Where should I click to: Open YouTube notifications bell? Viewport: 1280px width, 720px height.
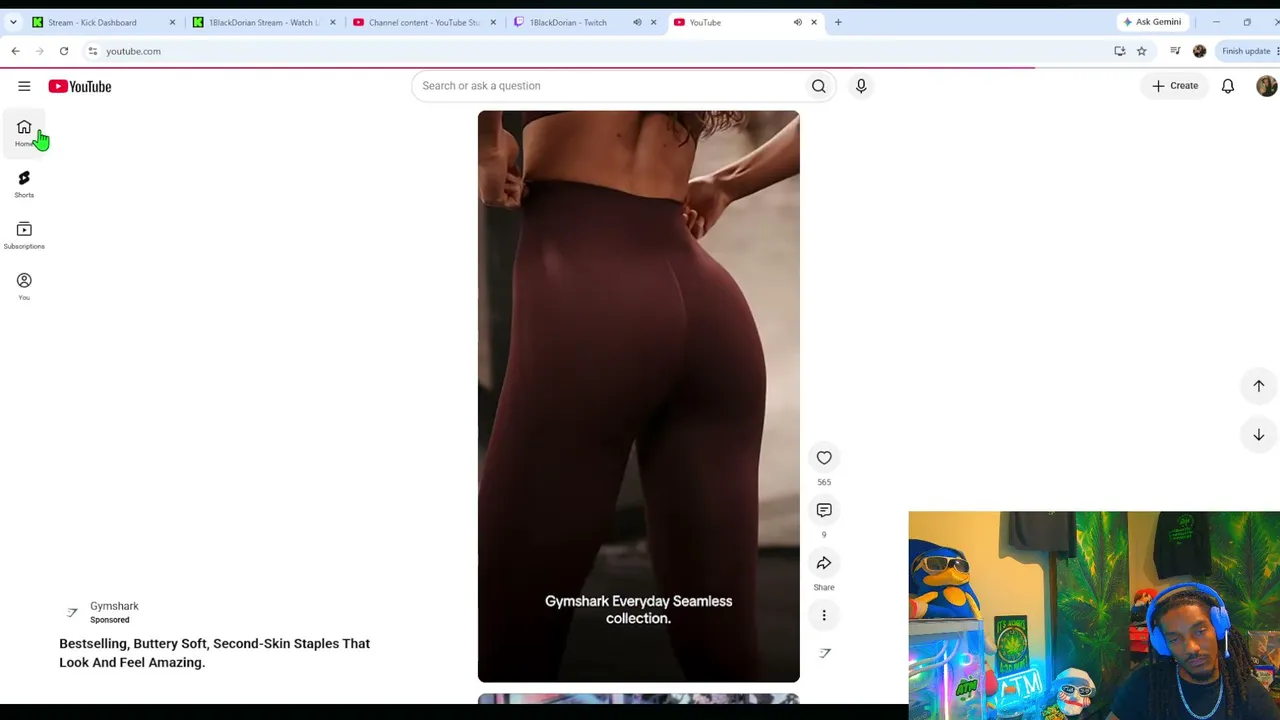[1228, 86]
